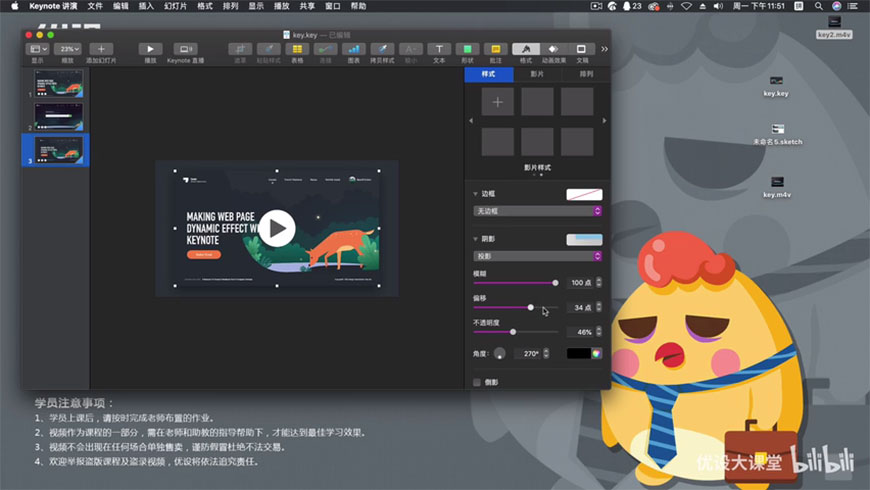Go to previous movie styles page arrow
Image resolution: width=870 pixels, height=490 pixels.
[471, 120]
